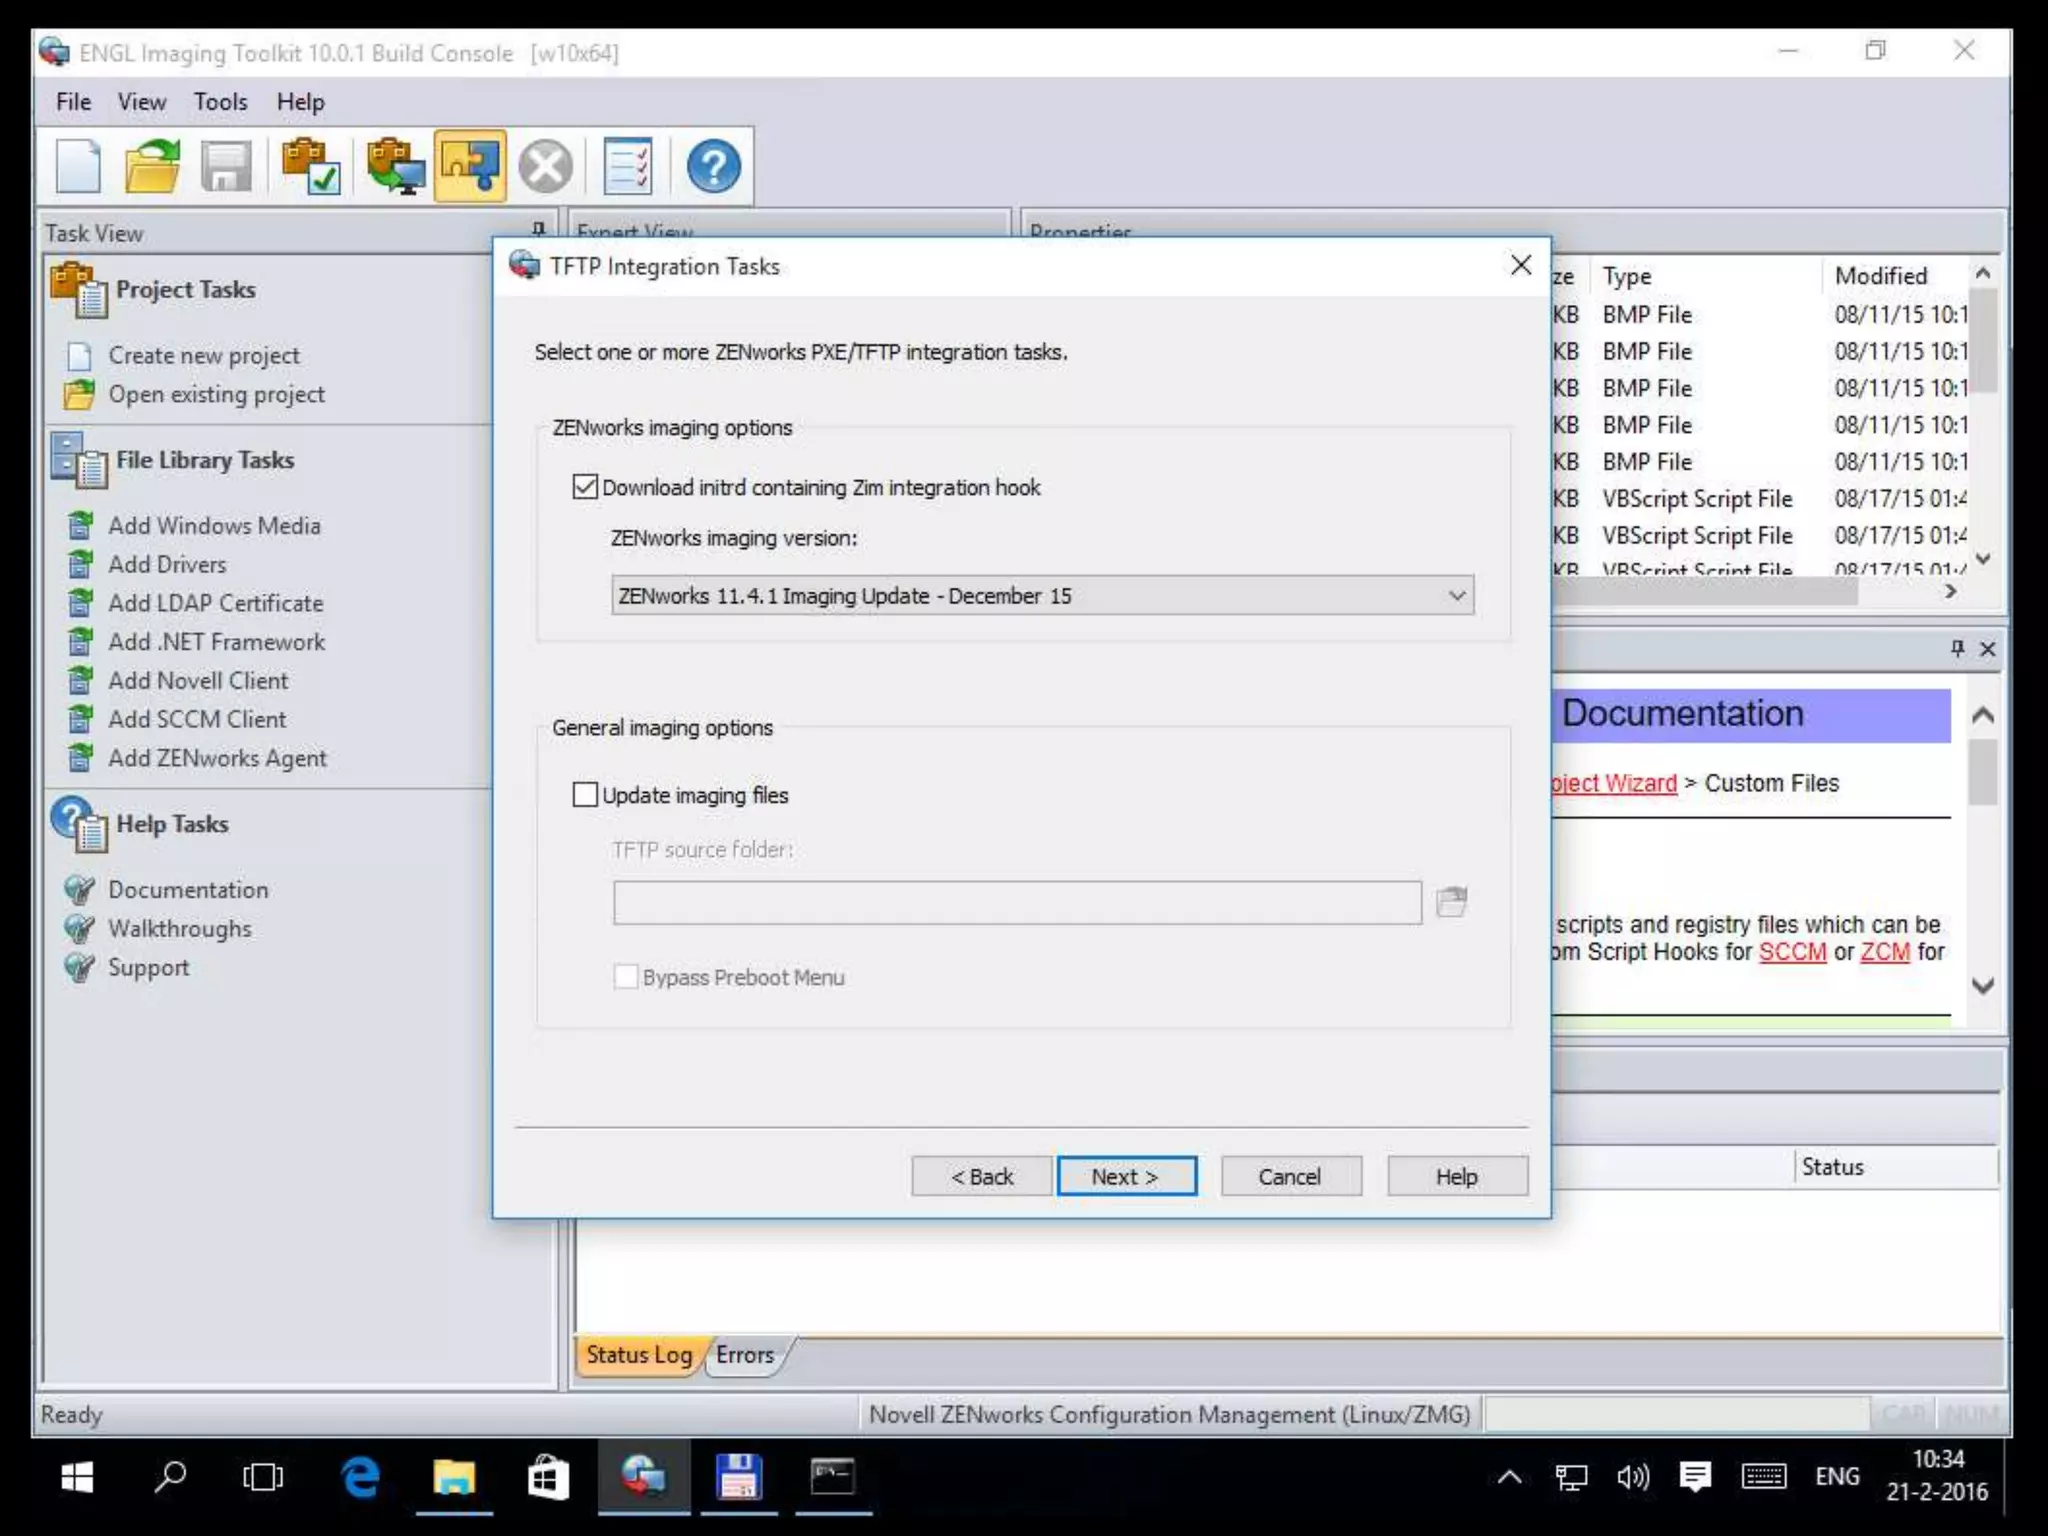Open the Tools menu
This screenshot has height=1536, width=2048.
coord(220,102)
